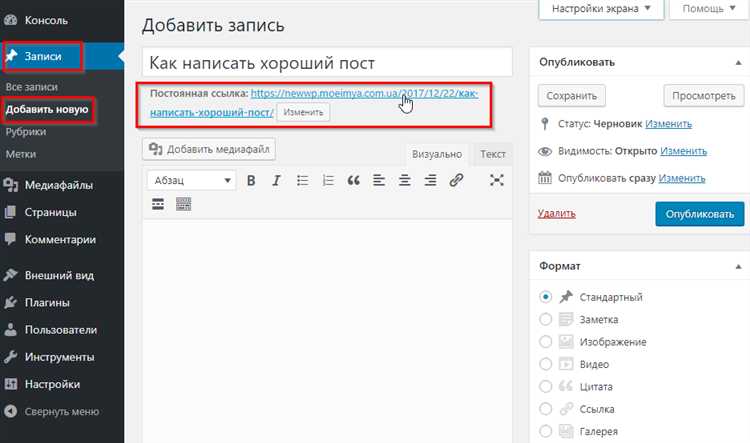Click Просмотреть preview button
This screenshot has width=750, height=443.
point(704,96)
